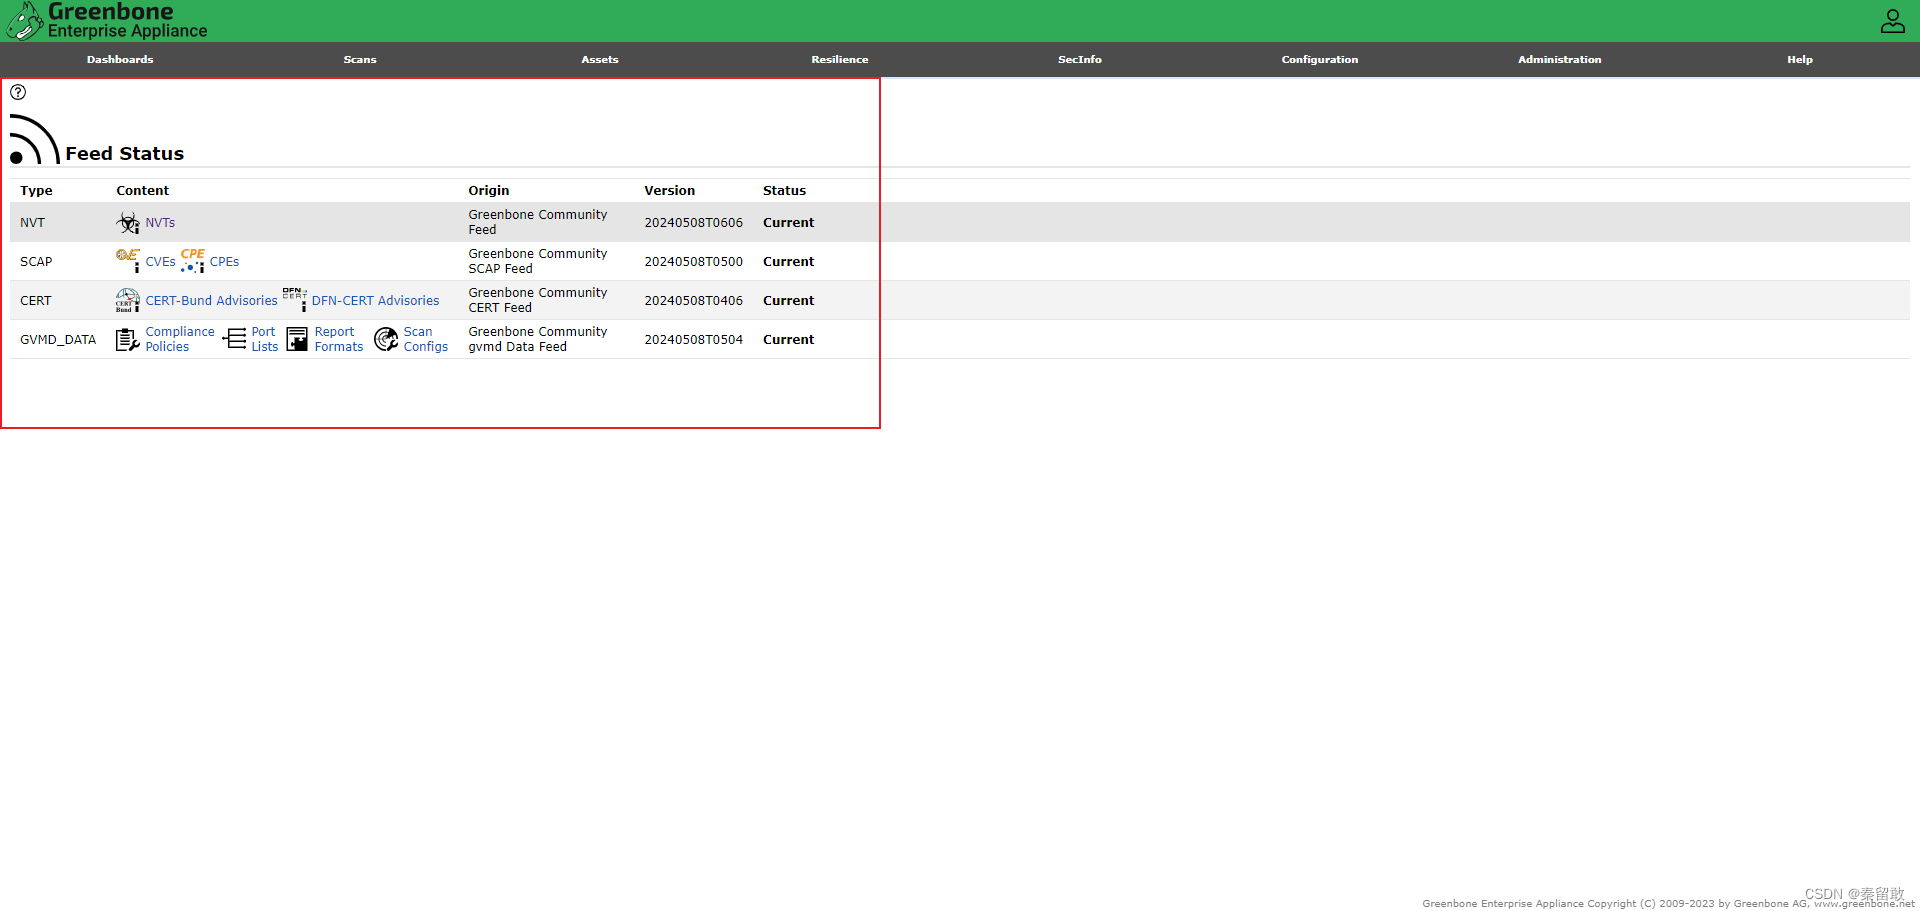This screenshot has height=911, width=1920.
Task: Click the Greenbone Enterprise Appliance title
Action: 128,20
